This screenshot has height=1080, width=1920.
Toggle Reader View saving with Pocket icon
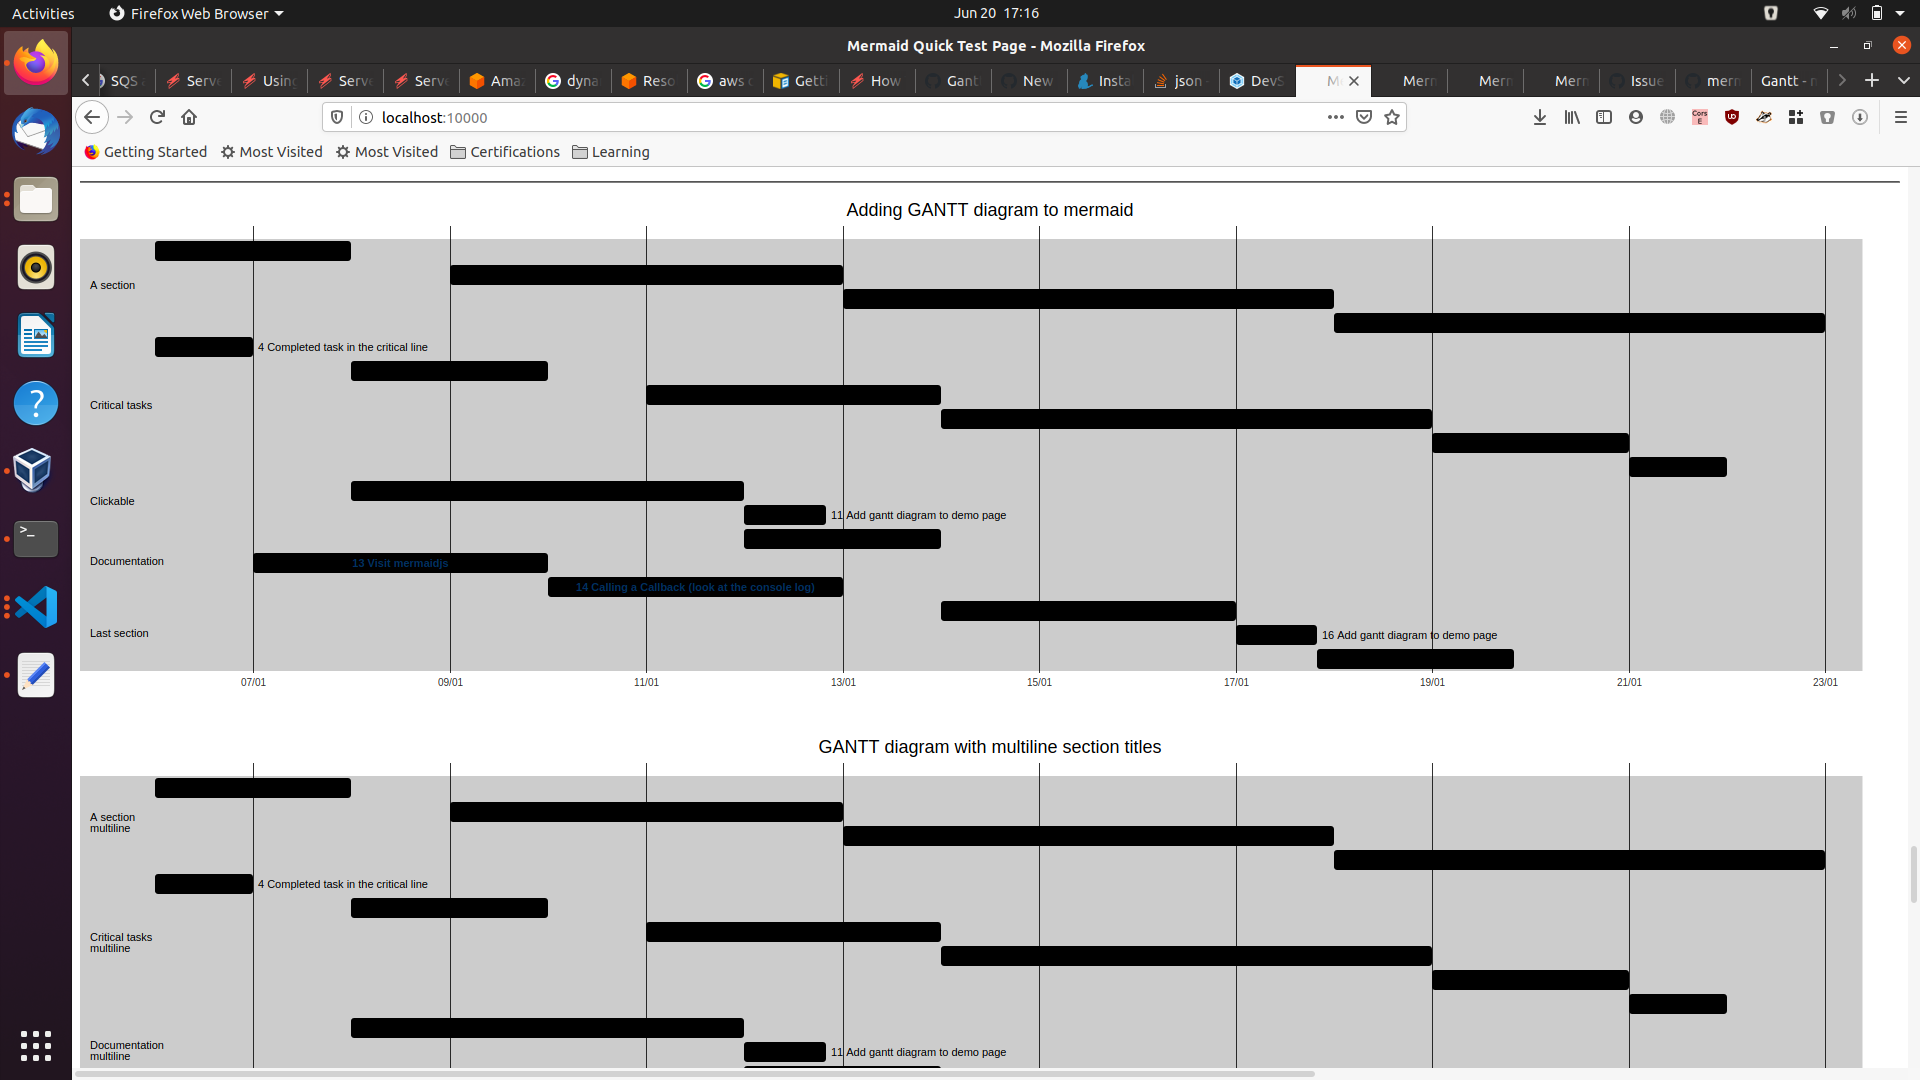pyautogui.click(x=1364, y=117)
